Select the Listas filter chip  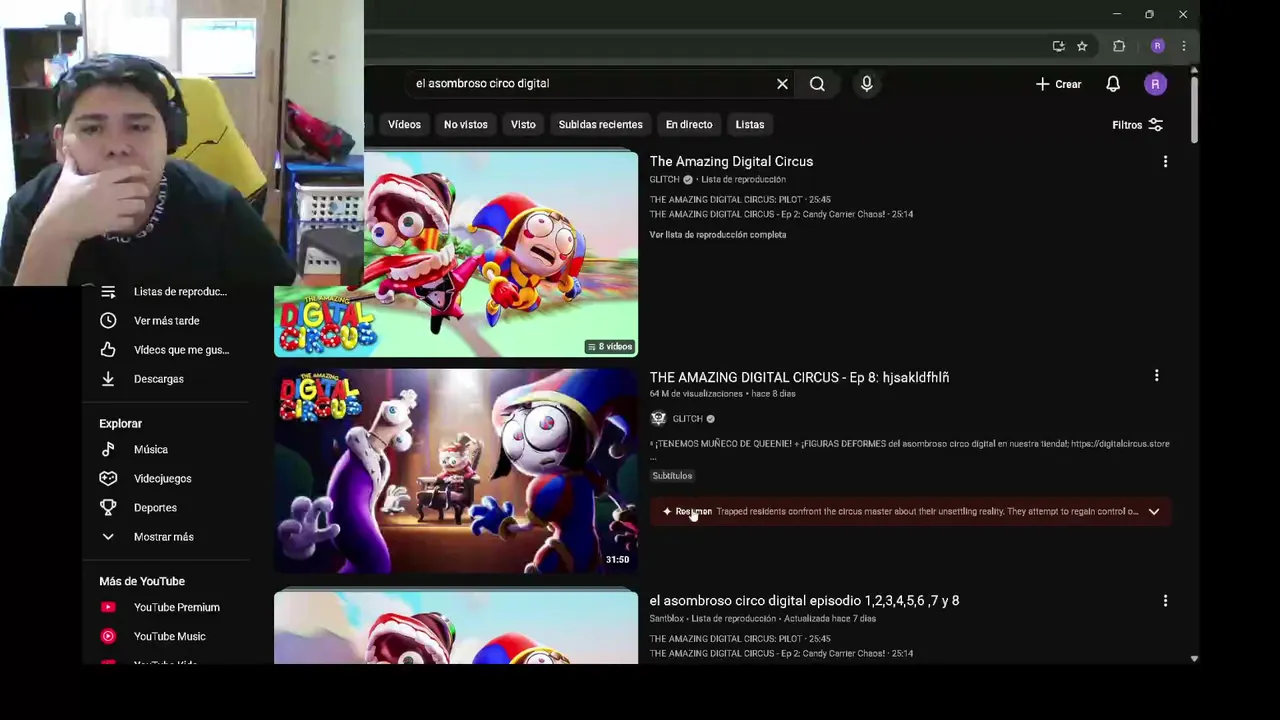point(749,125)
